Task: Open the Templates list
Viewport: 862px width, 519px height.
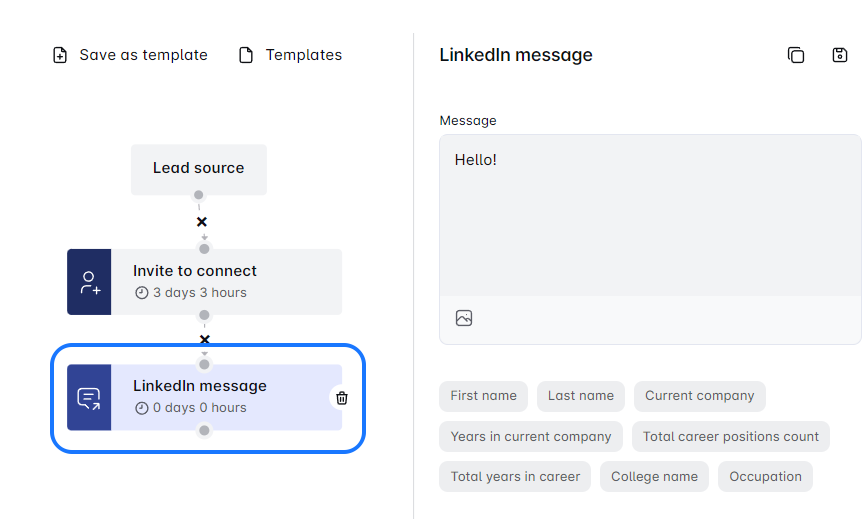Action: pyautogui.click(x=290, y=55)
